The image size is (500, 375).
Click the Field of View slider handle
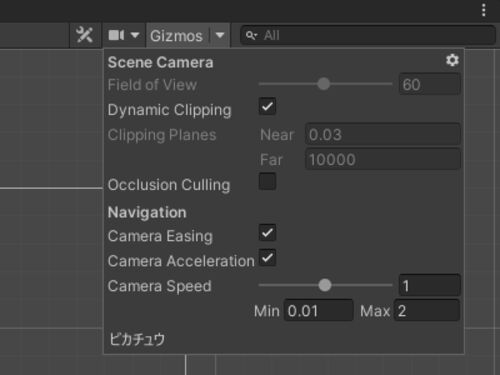[323, 84]
